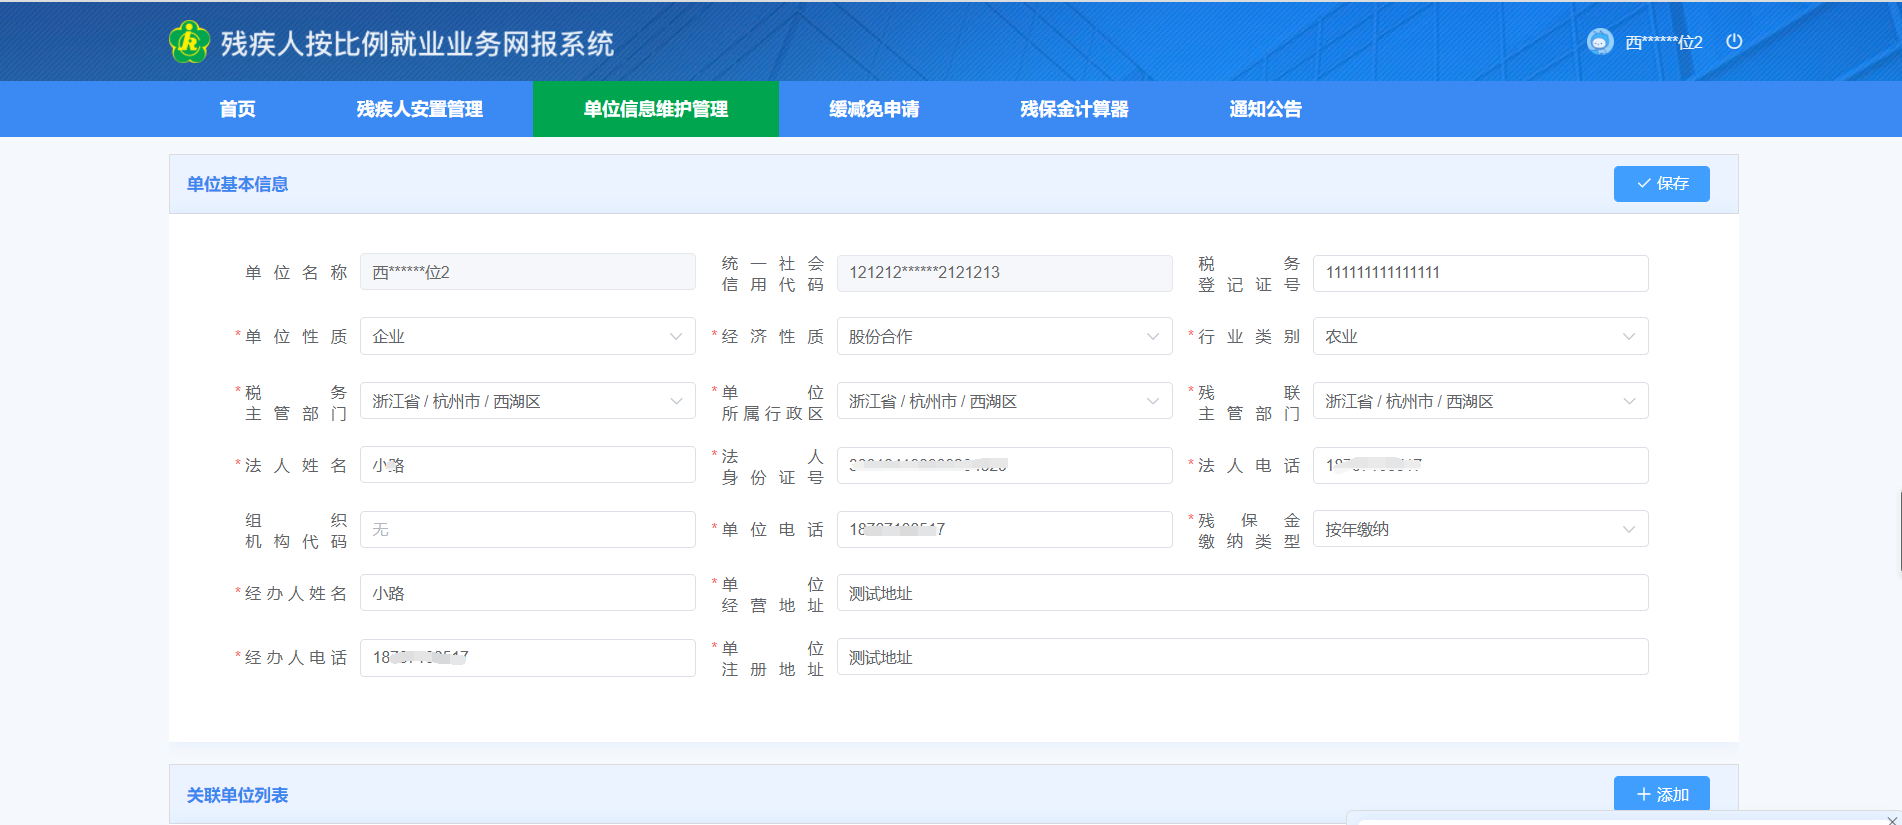Click the 保存 button

point(1661,184)
